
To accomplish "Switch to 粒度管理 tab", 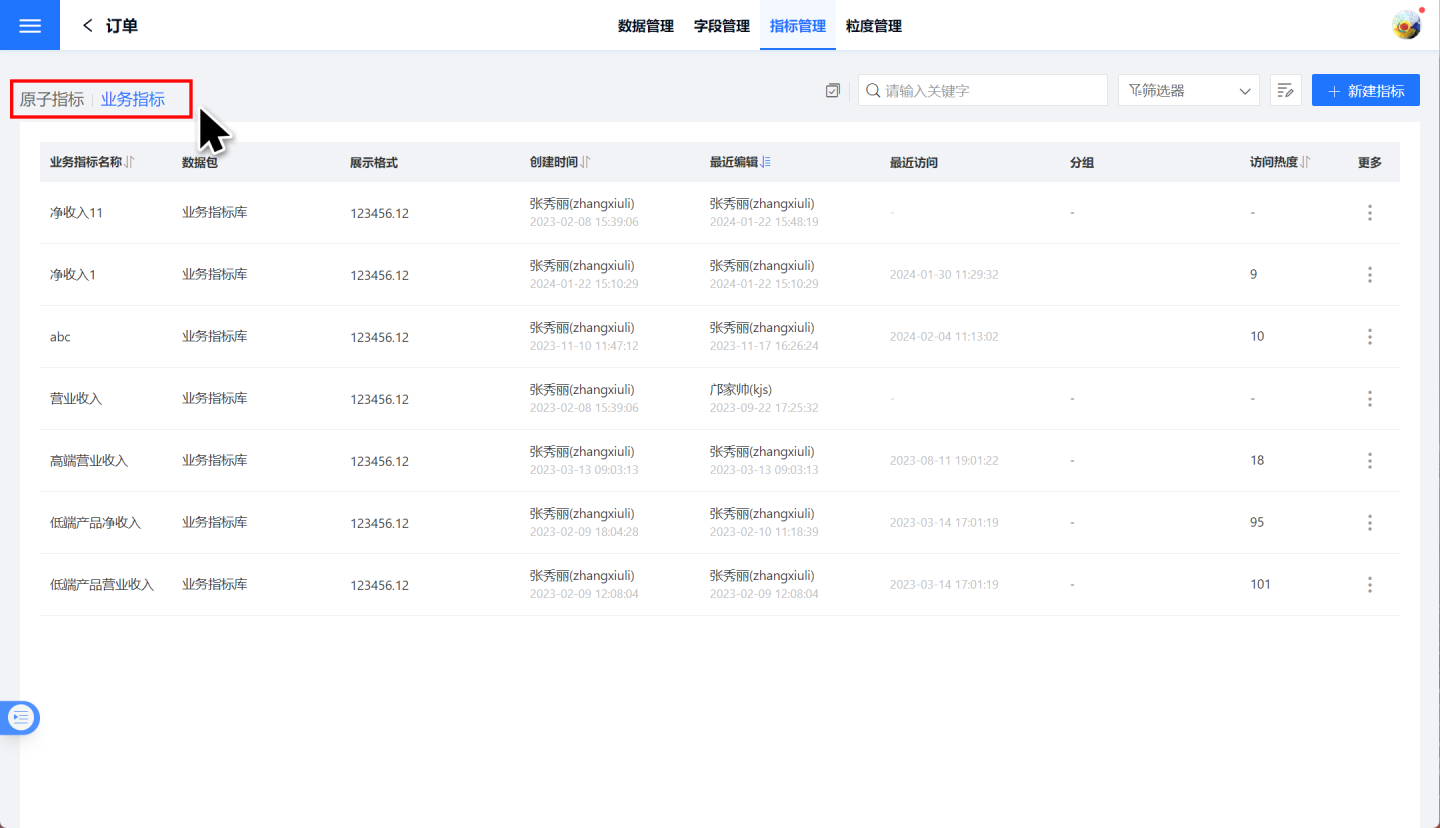I will click(873, 26).
